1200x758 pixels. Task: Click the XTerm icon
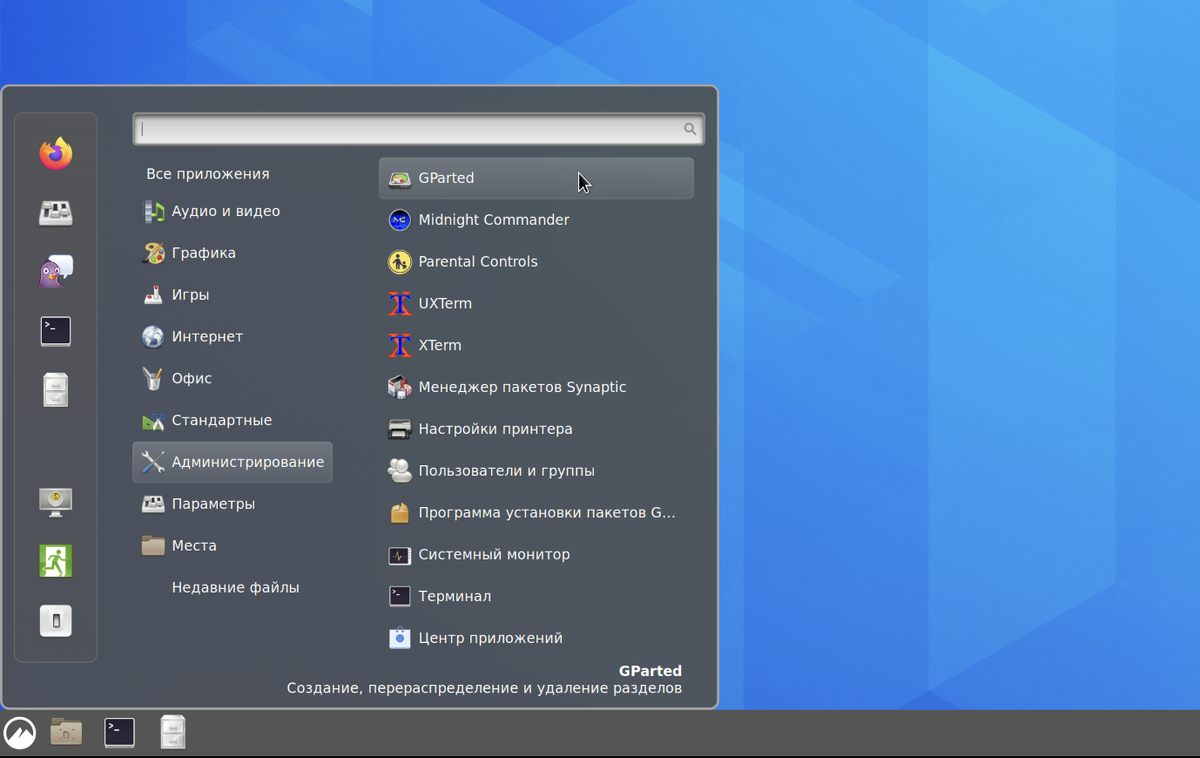point(400,346)
